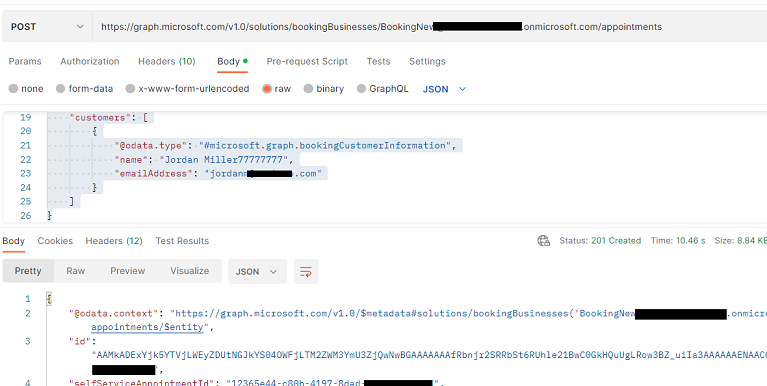The image size is (767, 386).
Task: Click the "id" key in response line 3
Action: 80,341
